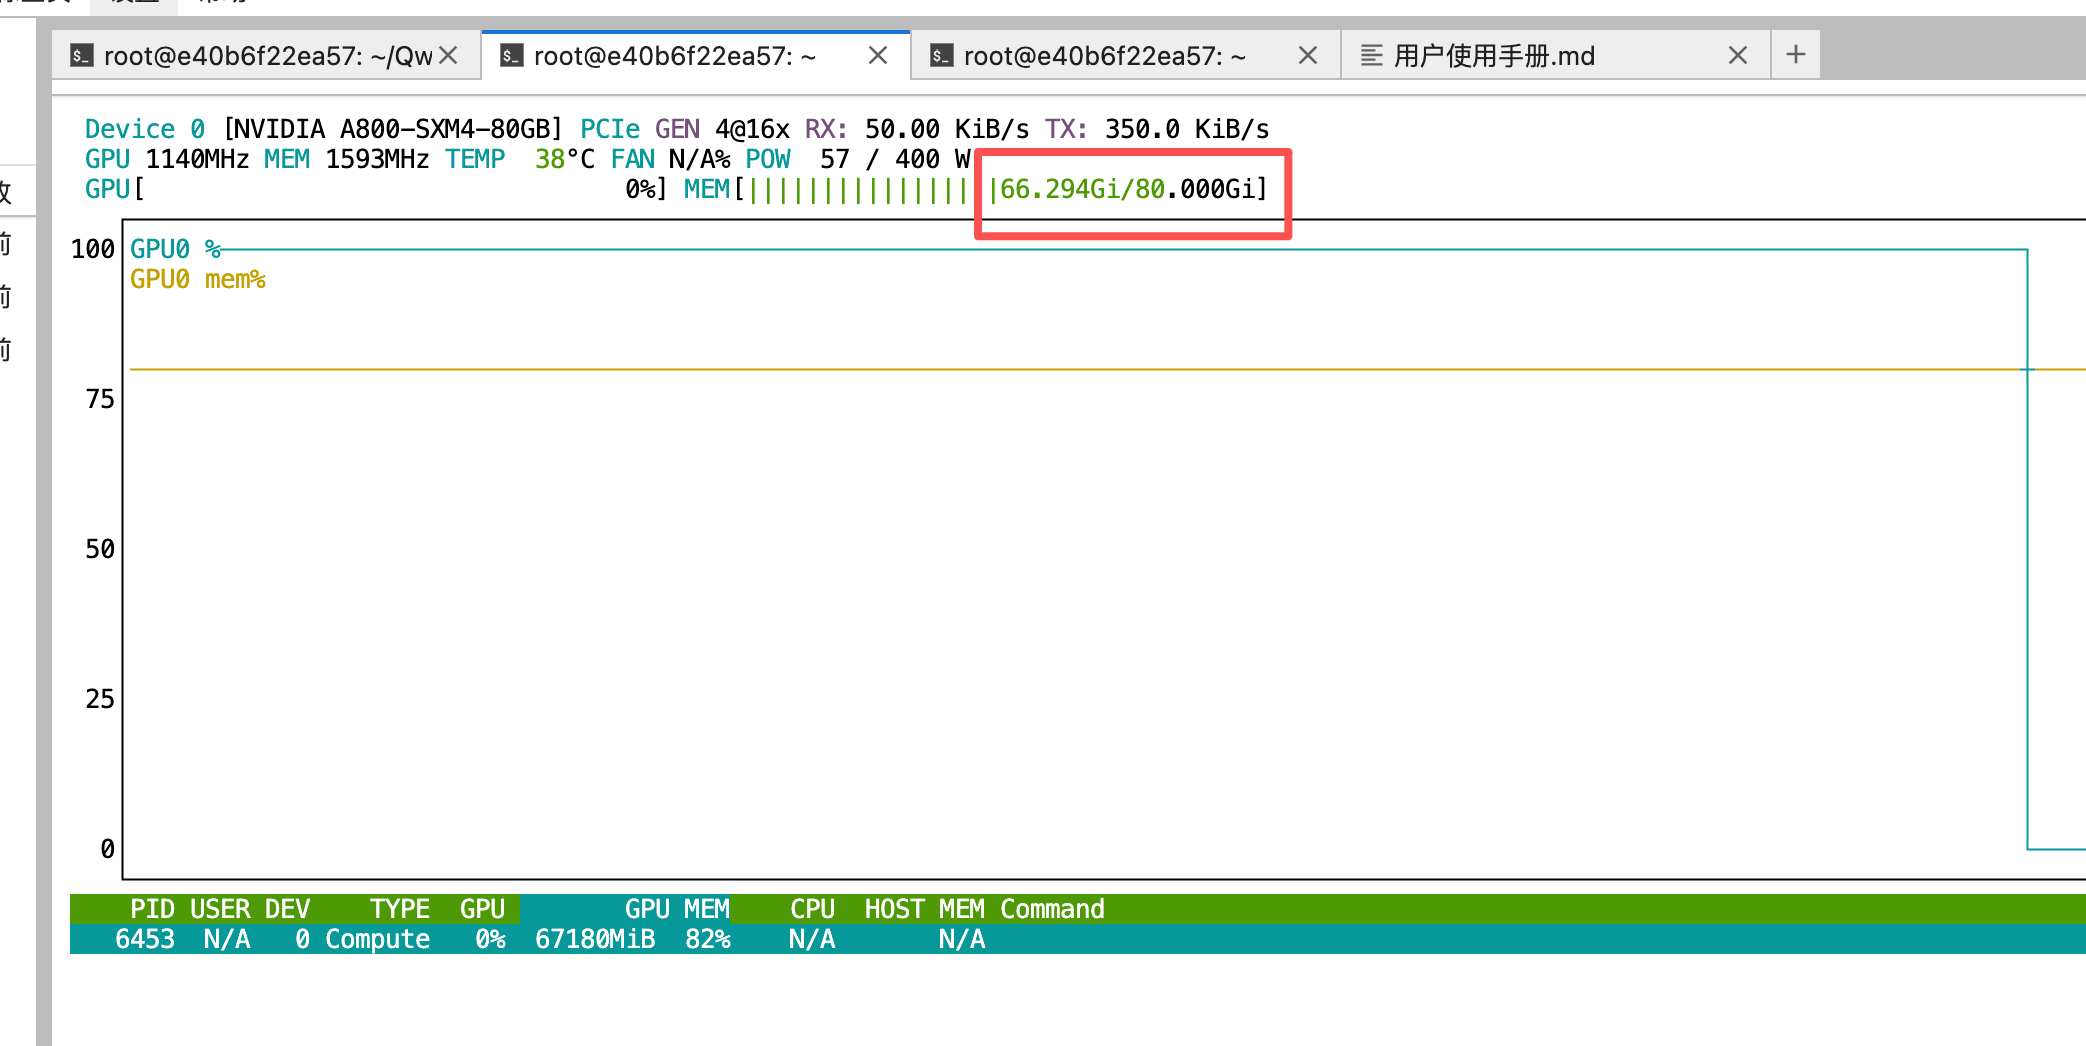Open the 用户使用手册.md tab
The image size is (2086, 1046).
pos(1494,56)
